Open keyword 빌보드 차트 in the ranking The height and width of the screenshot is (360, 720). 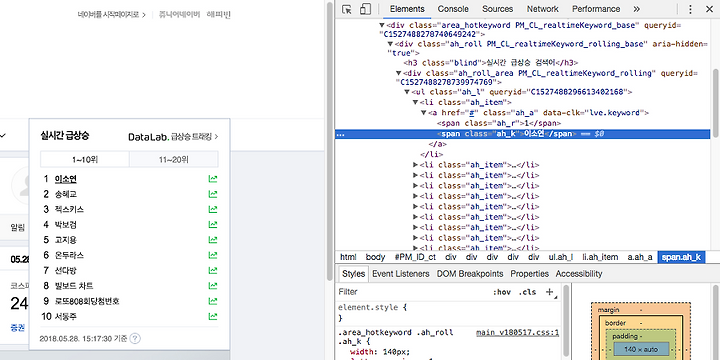(73, 286)
